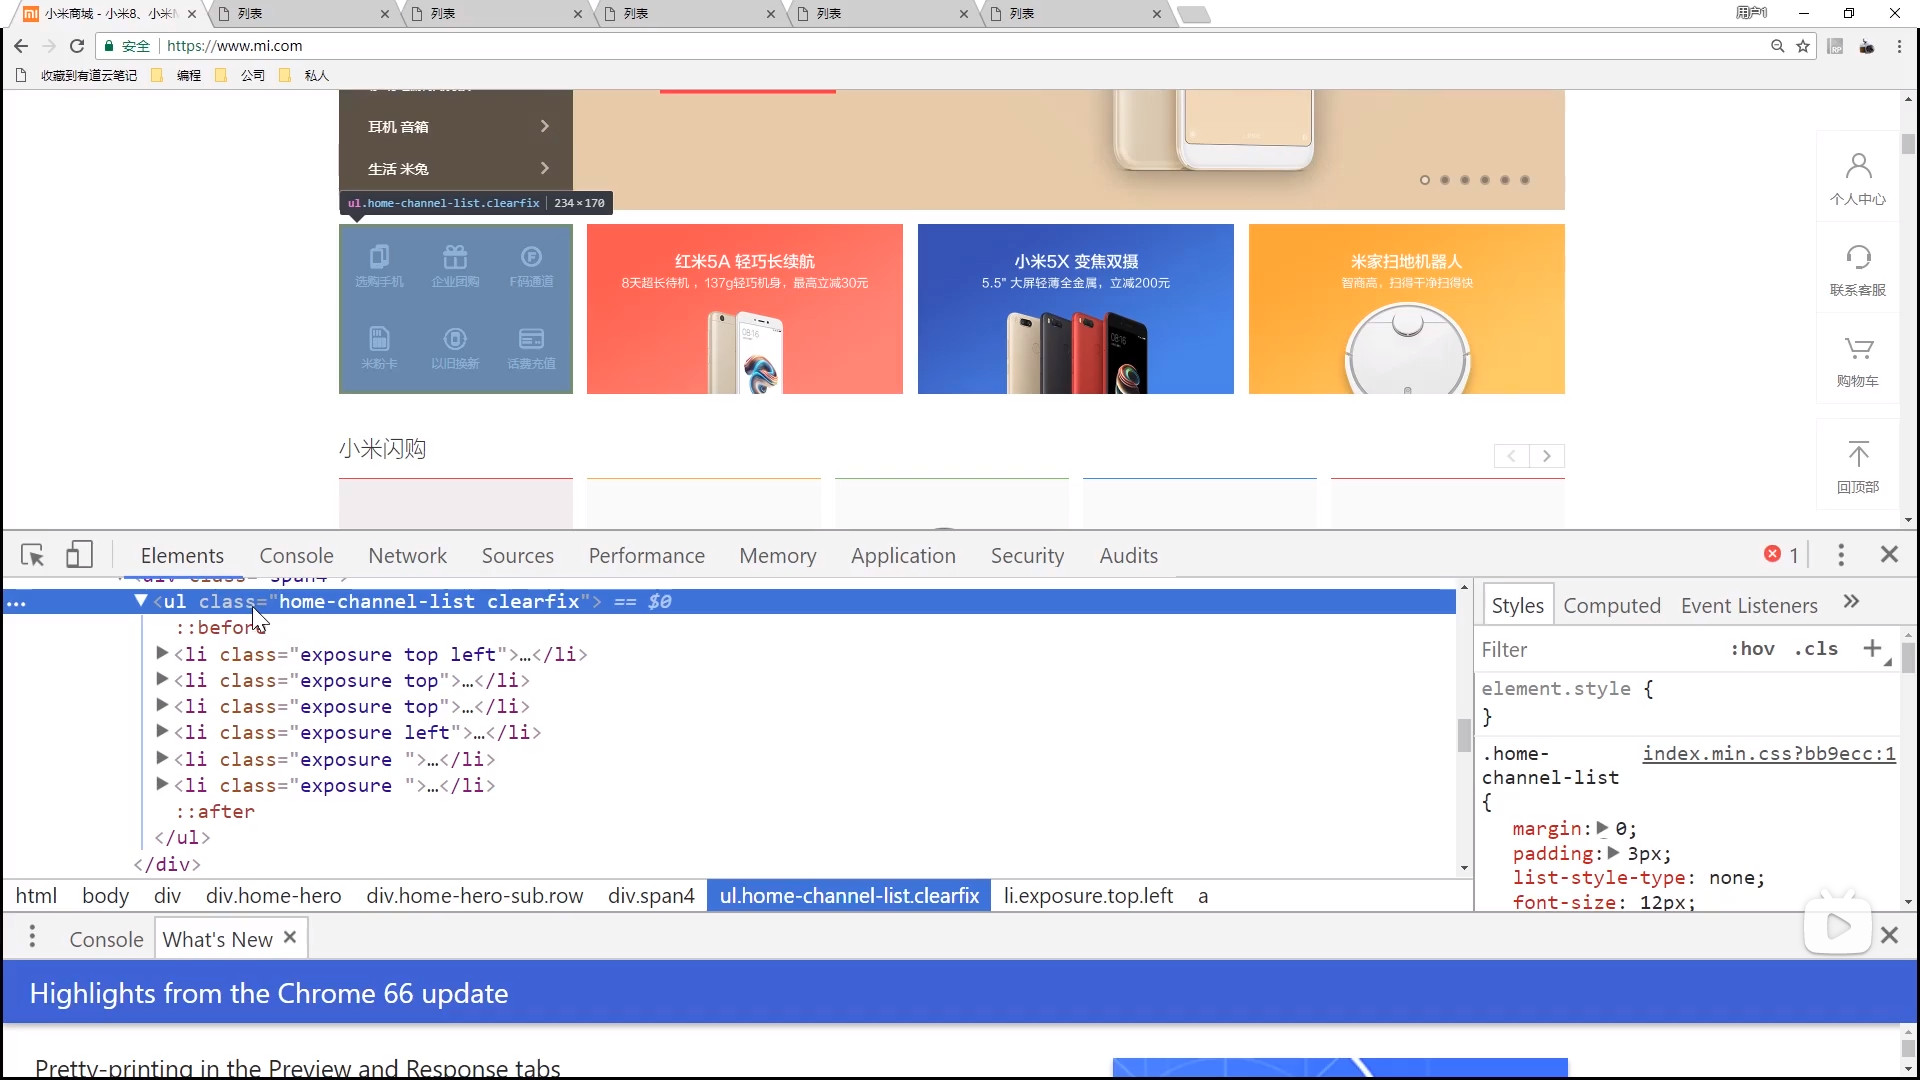Switch to the Network tab

(x=407, y=556)
